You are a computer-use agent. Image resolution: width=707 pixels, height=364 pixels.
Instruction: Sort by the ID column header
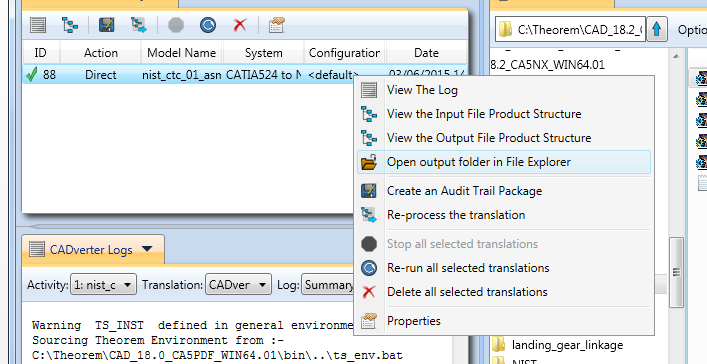(x=40, y=53)
